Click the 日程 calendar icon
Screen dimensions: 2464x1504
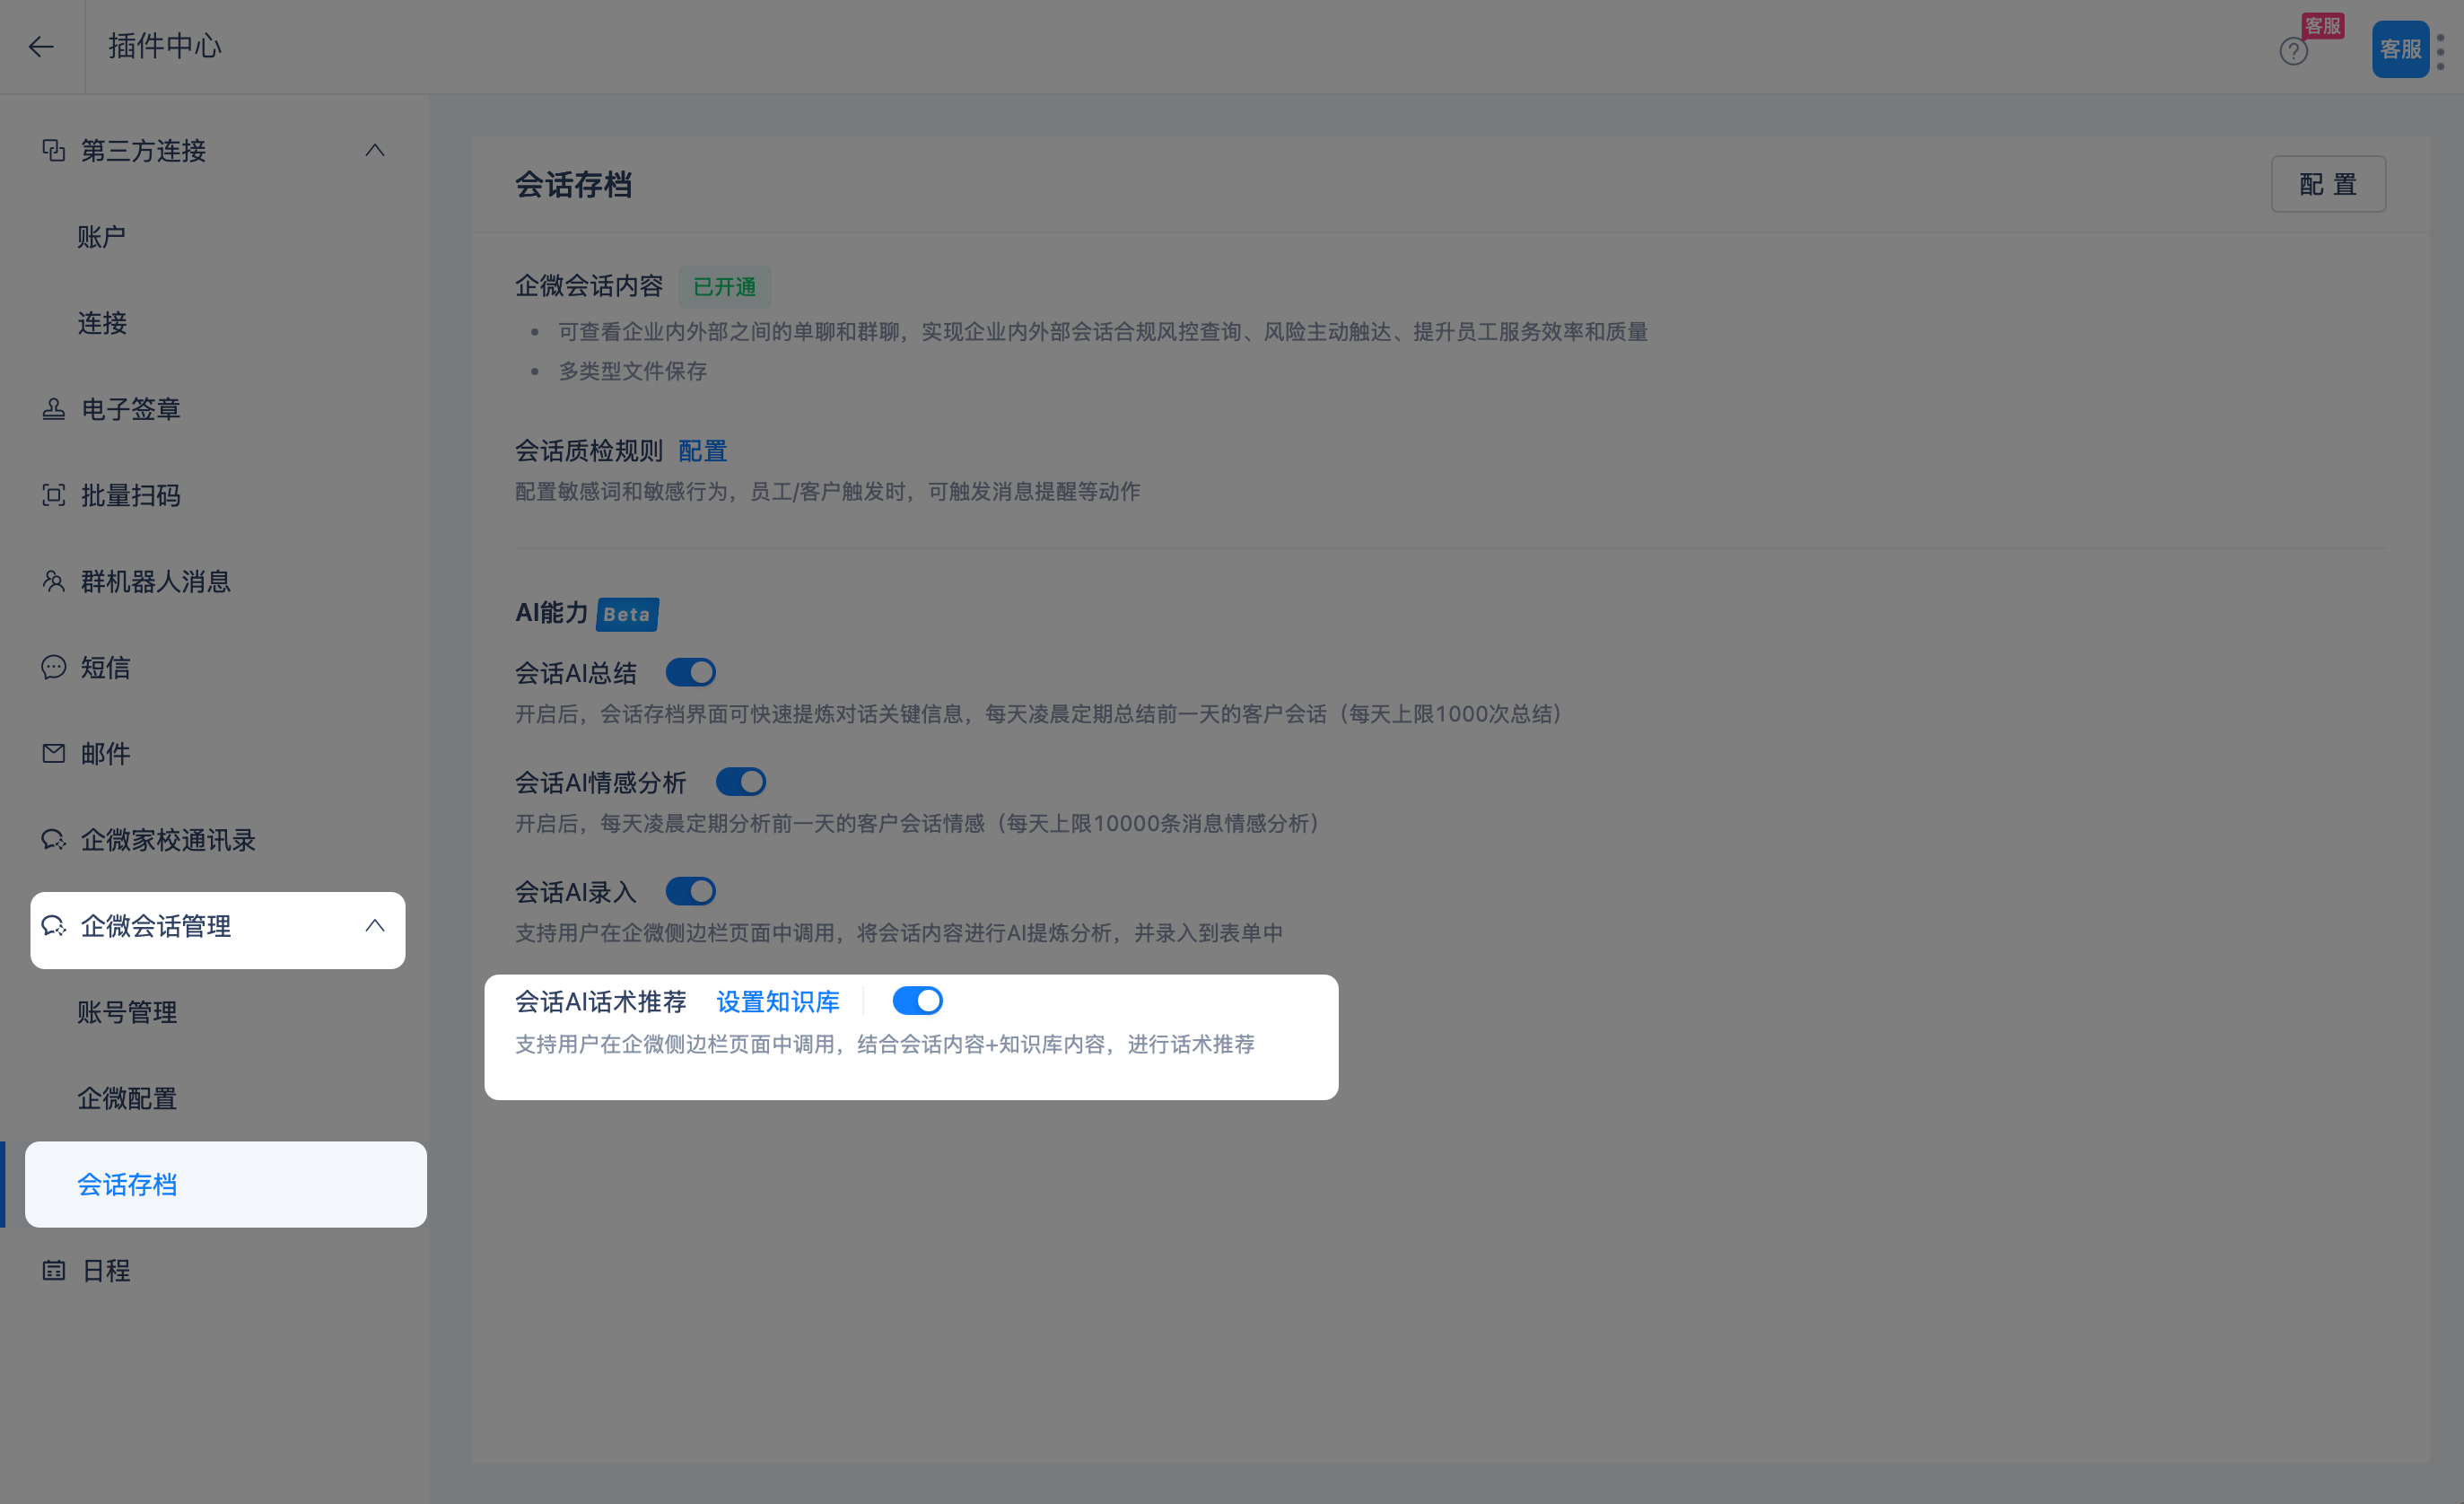click(54, 1270)
